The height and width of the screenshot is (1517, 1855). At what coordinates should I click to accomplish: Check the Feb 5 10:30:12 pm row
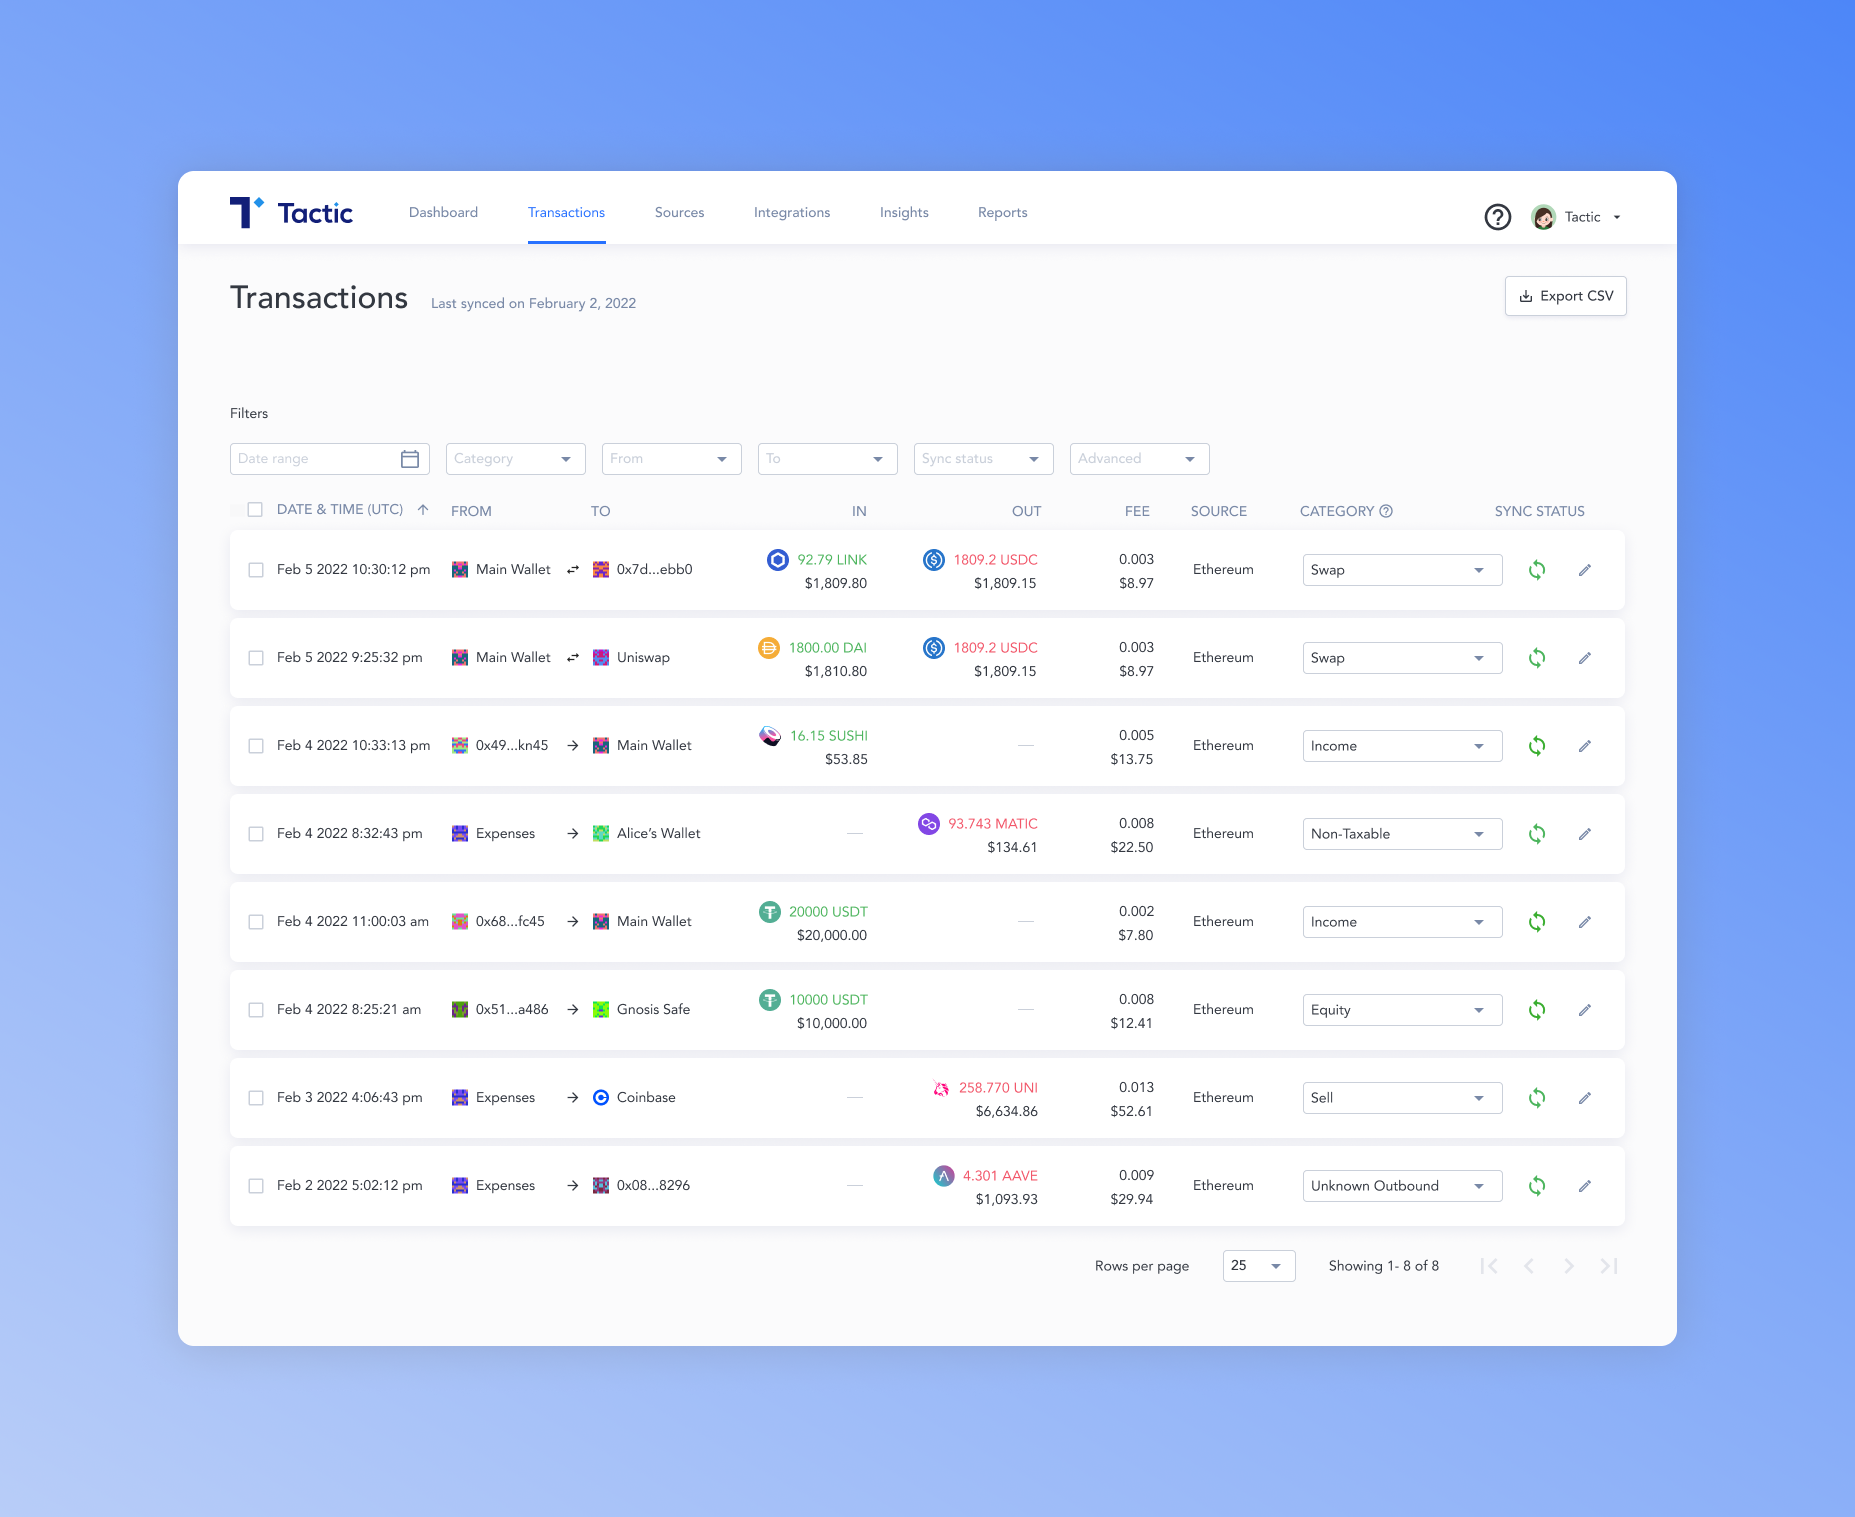point(256,570)
